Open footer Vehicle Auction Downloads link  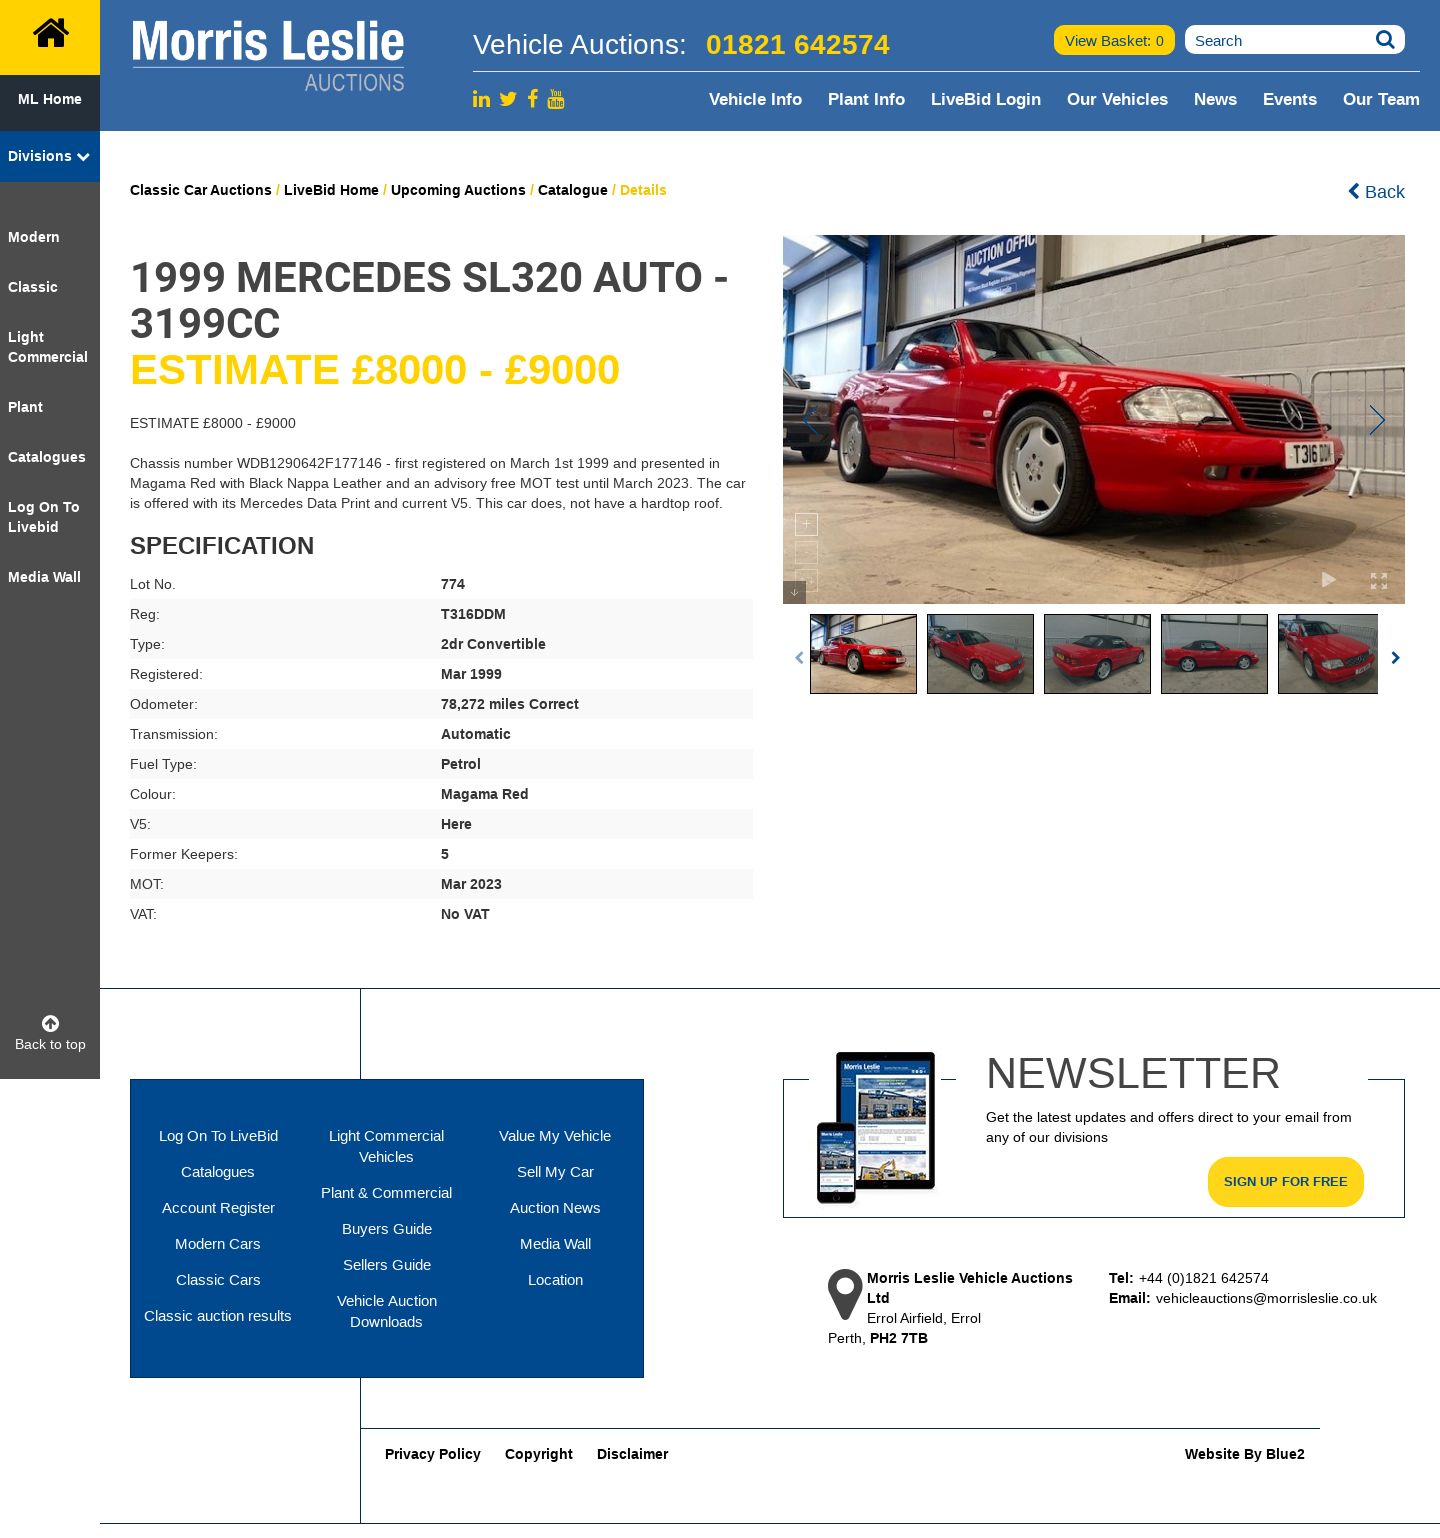click(387, 1311)
